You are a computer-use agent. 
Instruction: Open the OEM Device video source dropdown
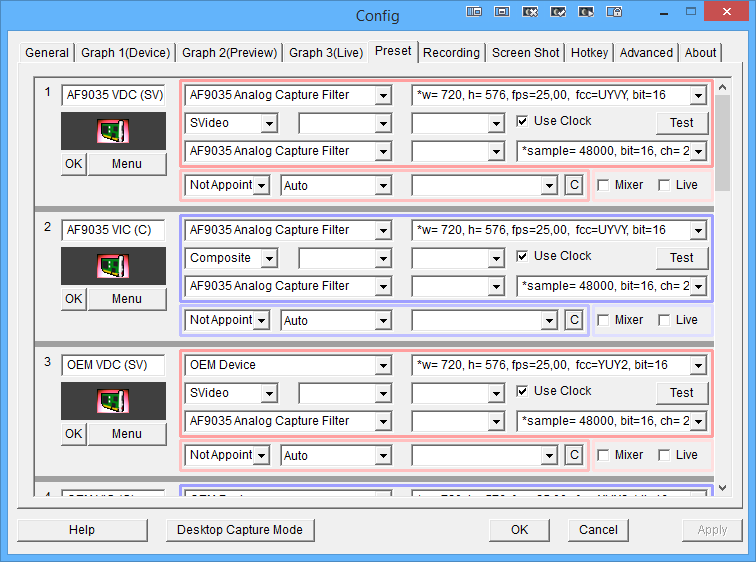tap(288, 365)
